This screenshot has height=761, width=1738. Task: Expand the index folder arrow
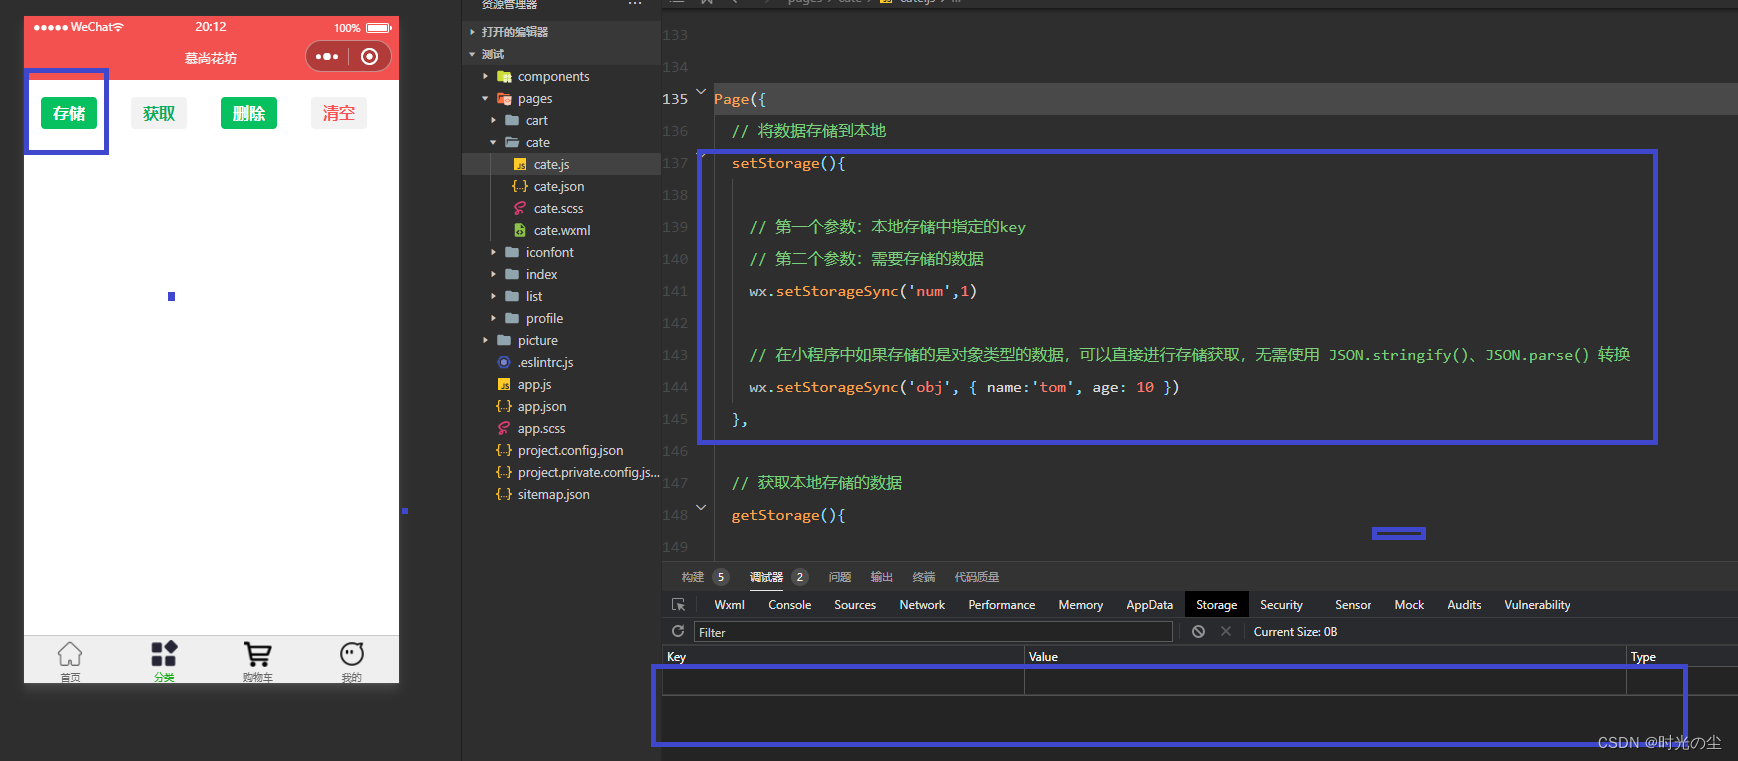coord(494,274)
